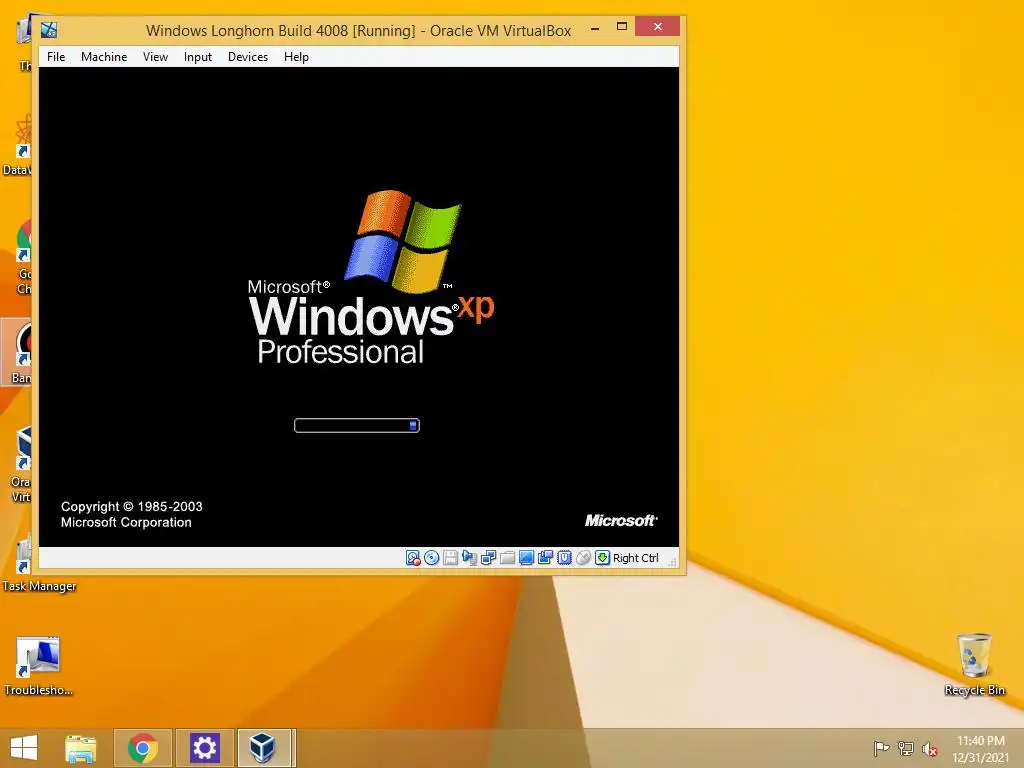Click the optical disk indicator in status bar
Image resolution: width=1024 pixels, height=768 pixels.
point(432,558)
